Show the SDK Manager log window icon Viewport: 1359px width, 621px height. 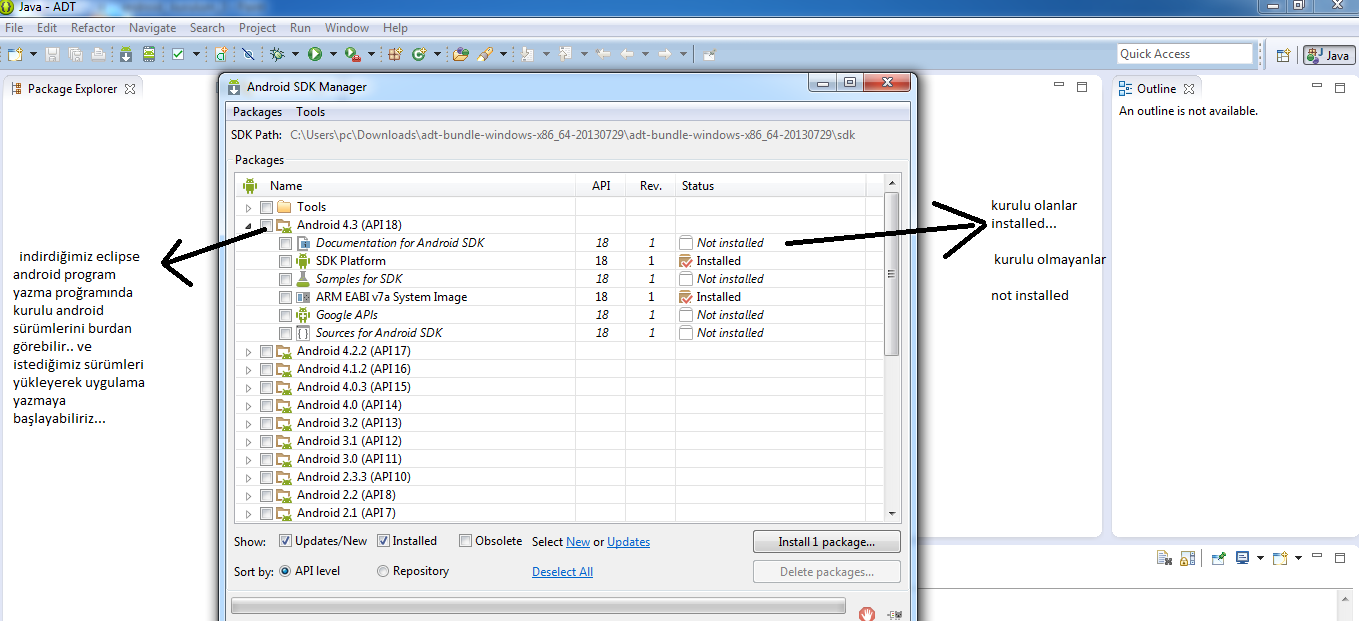(893, 614)
